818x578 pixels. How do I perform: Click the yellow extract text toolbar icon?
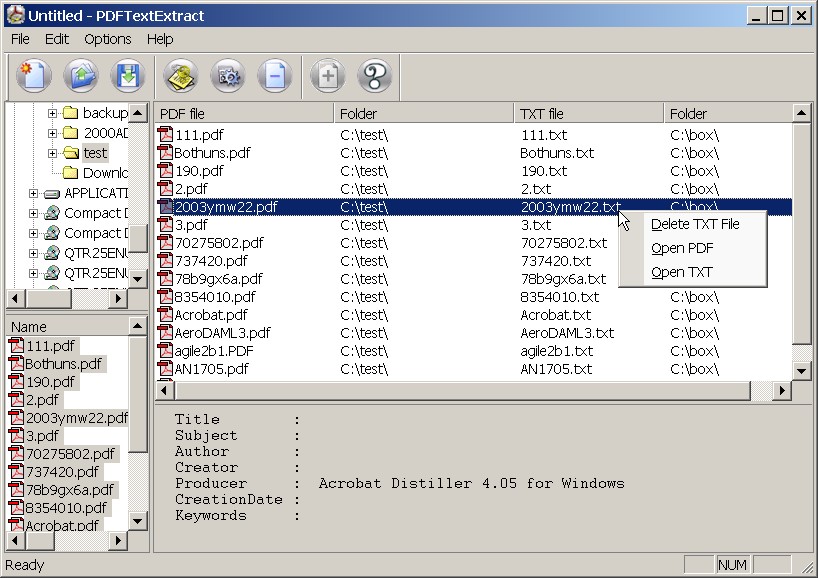(181, 76)
